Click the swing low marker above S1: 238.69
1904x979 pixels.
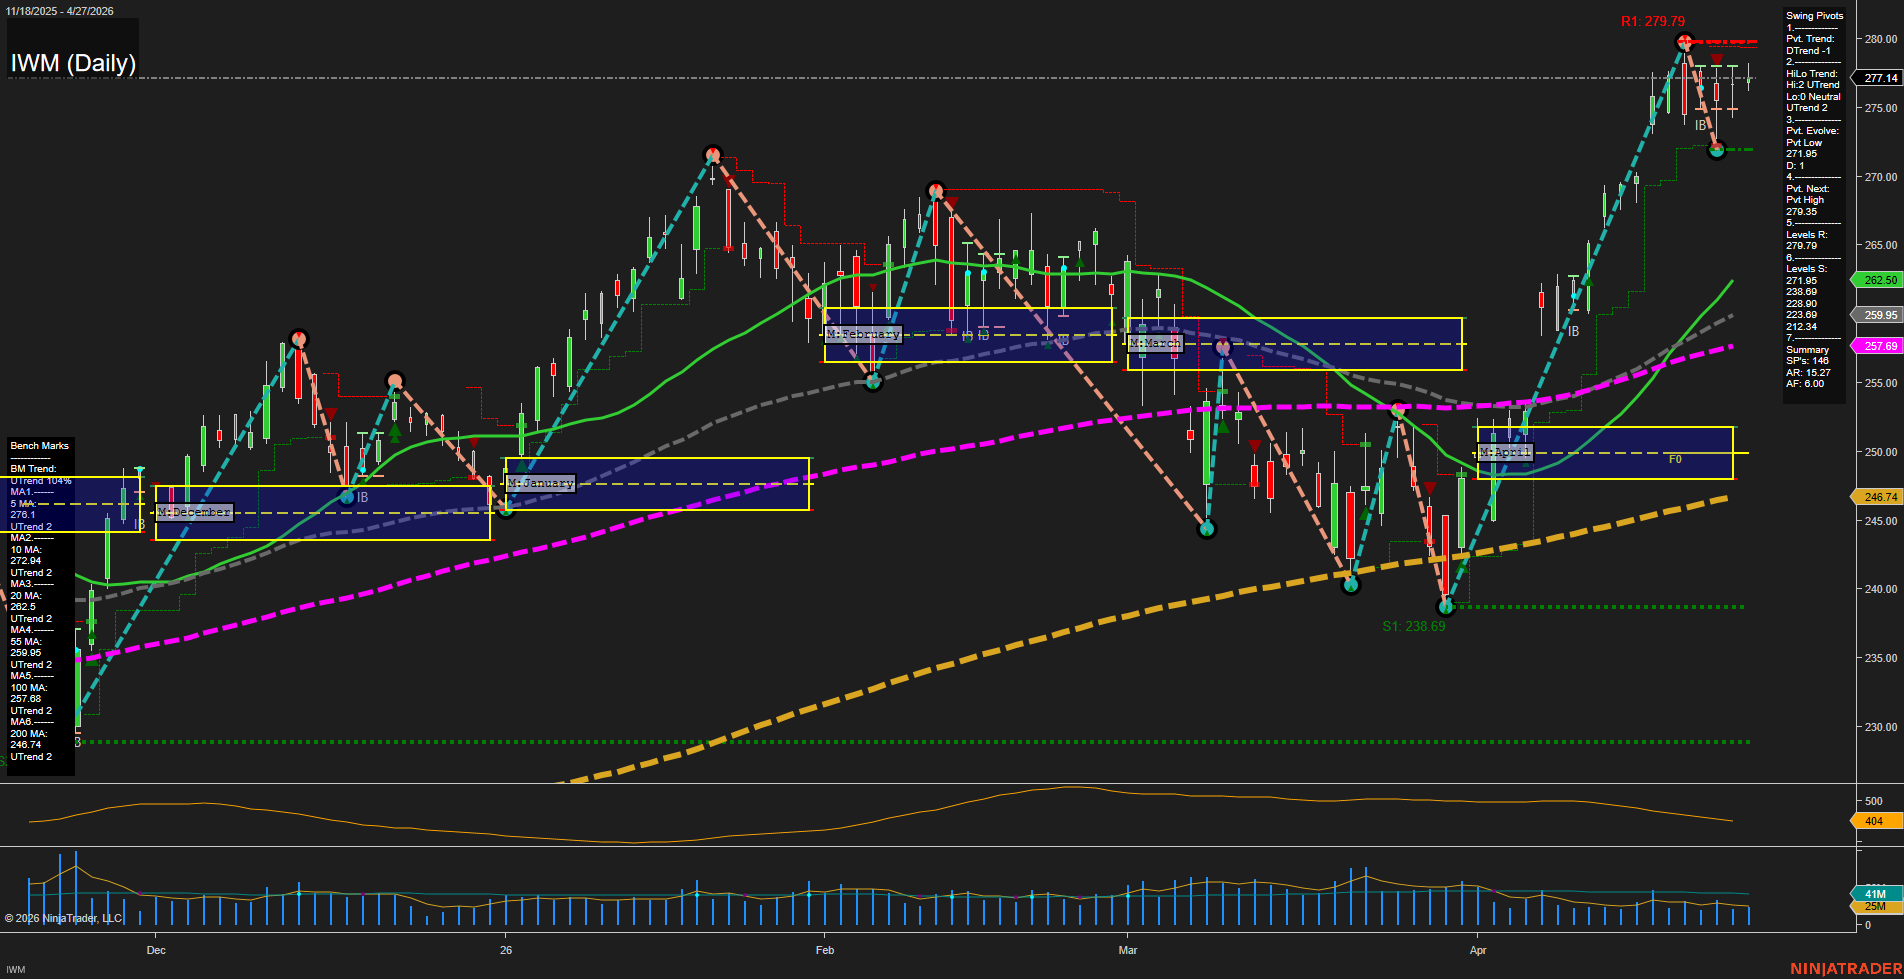(1445, 606)
